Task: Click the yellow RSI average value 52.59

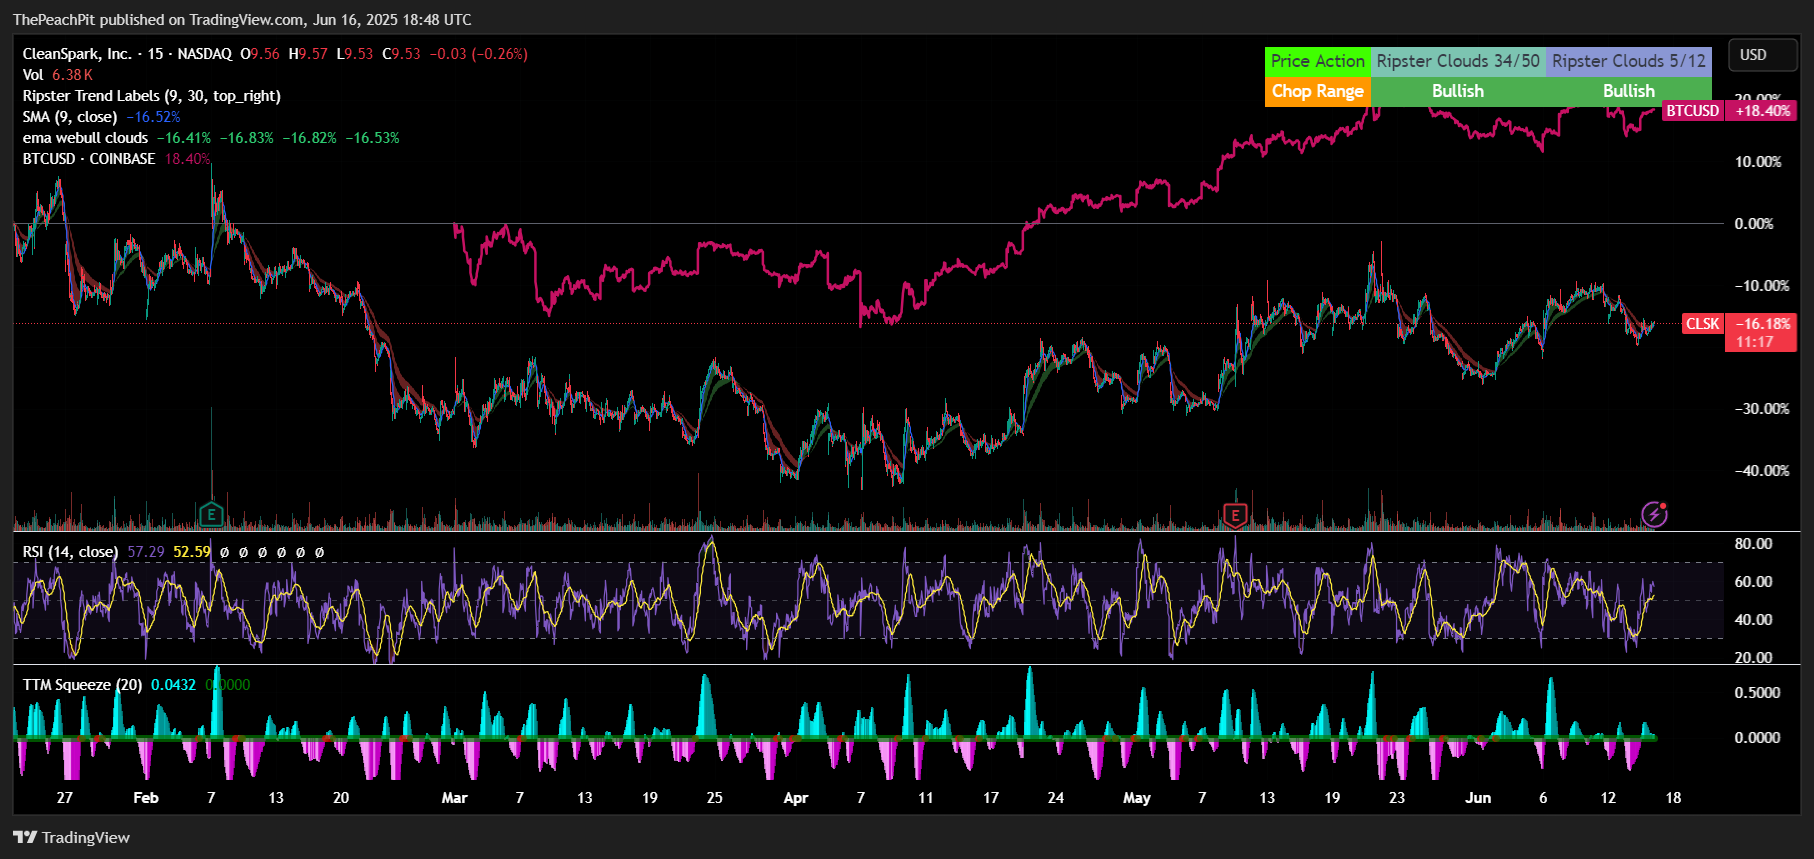Action: (192, 552)
